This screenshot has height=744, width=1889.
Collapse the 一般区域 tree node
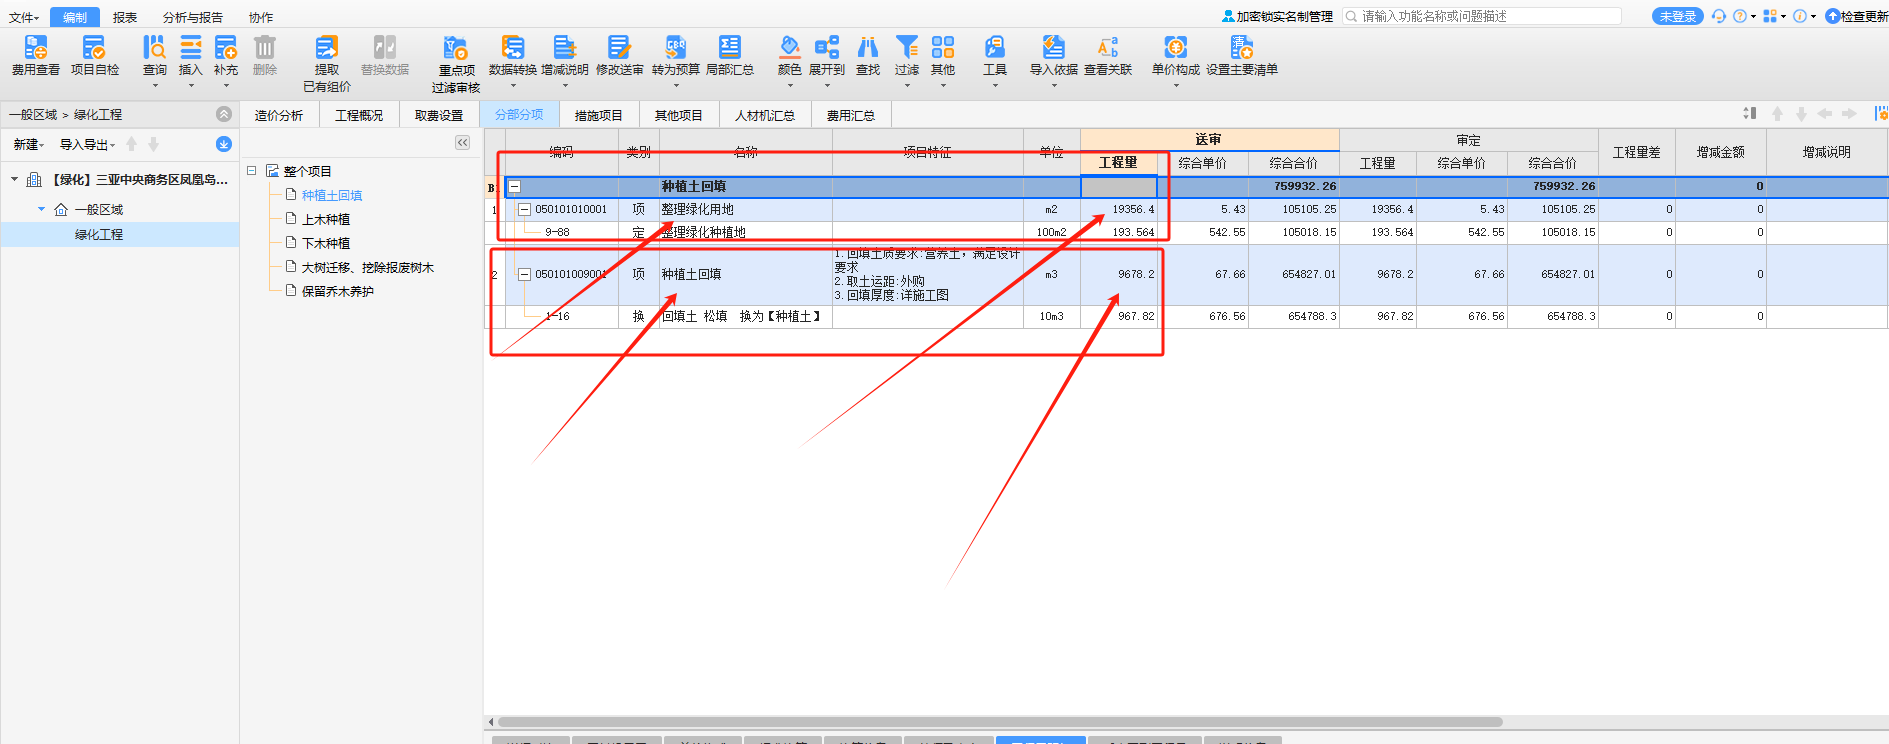41,209
